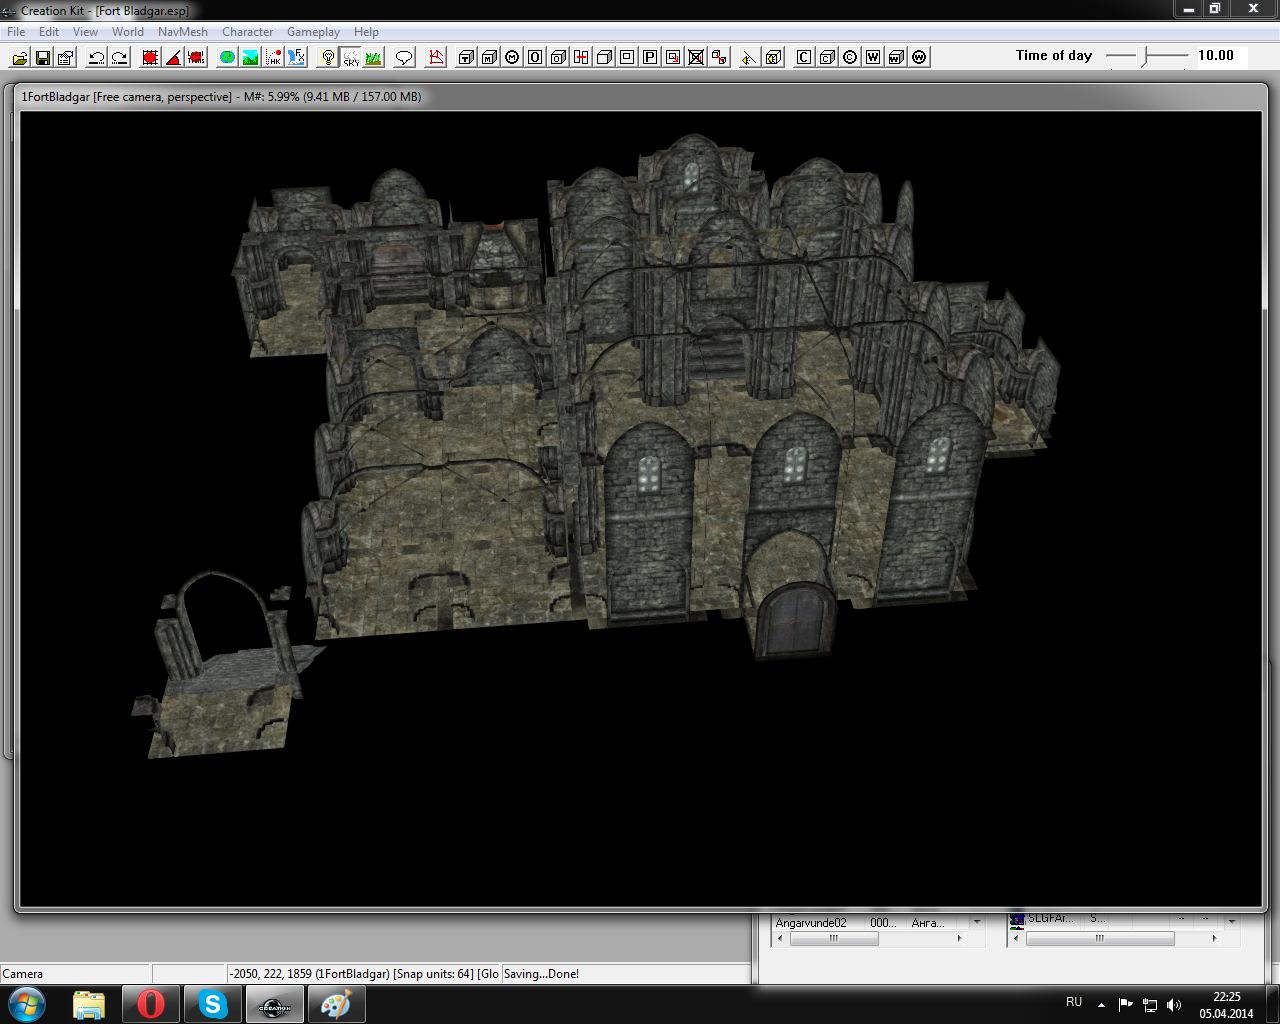
Task: Save the plugin with the floppy disk icon
Action: click(43, 57)
